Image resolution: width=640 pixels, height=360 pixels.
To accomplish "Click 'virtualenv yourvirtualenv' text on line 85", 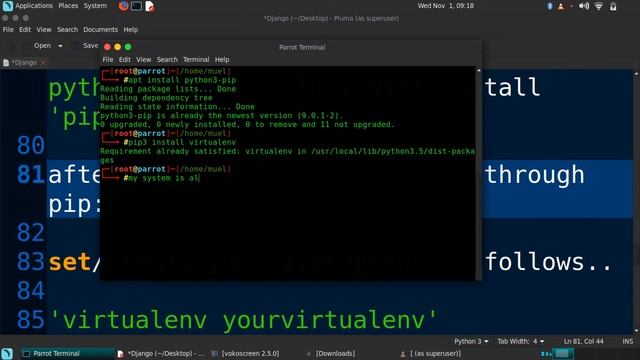I will (243, 320).
